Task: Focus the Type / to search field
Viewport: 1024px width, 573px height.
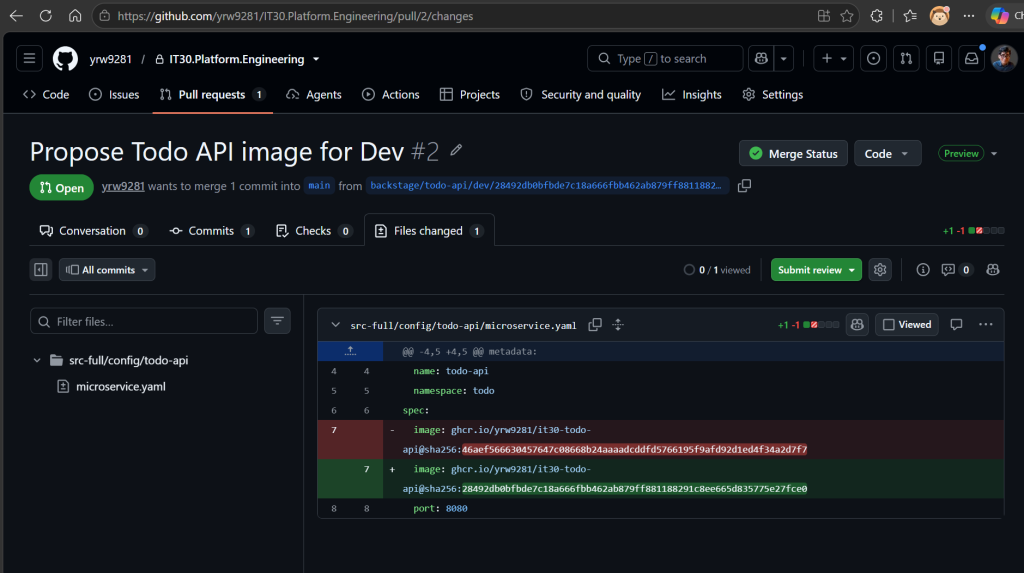Action: click(665, 59)
